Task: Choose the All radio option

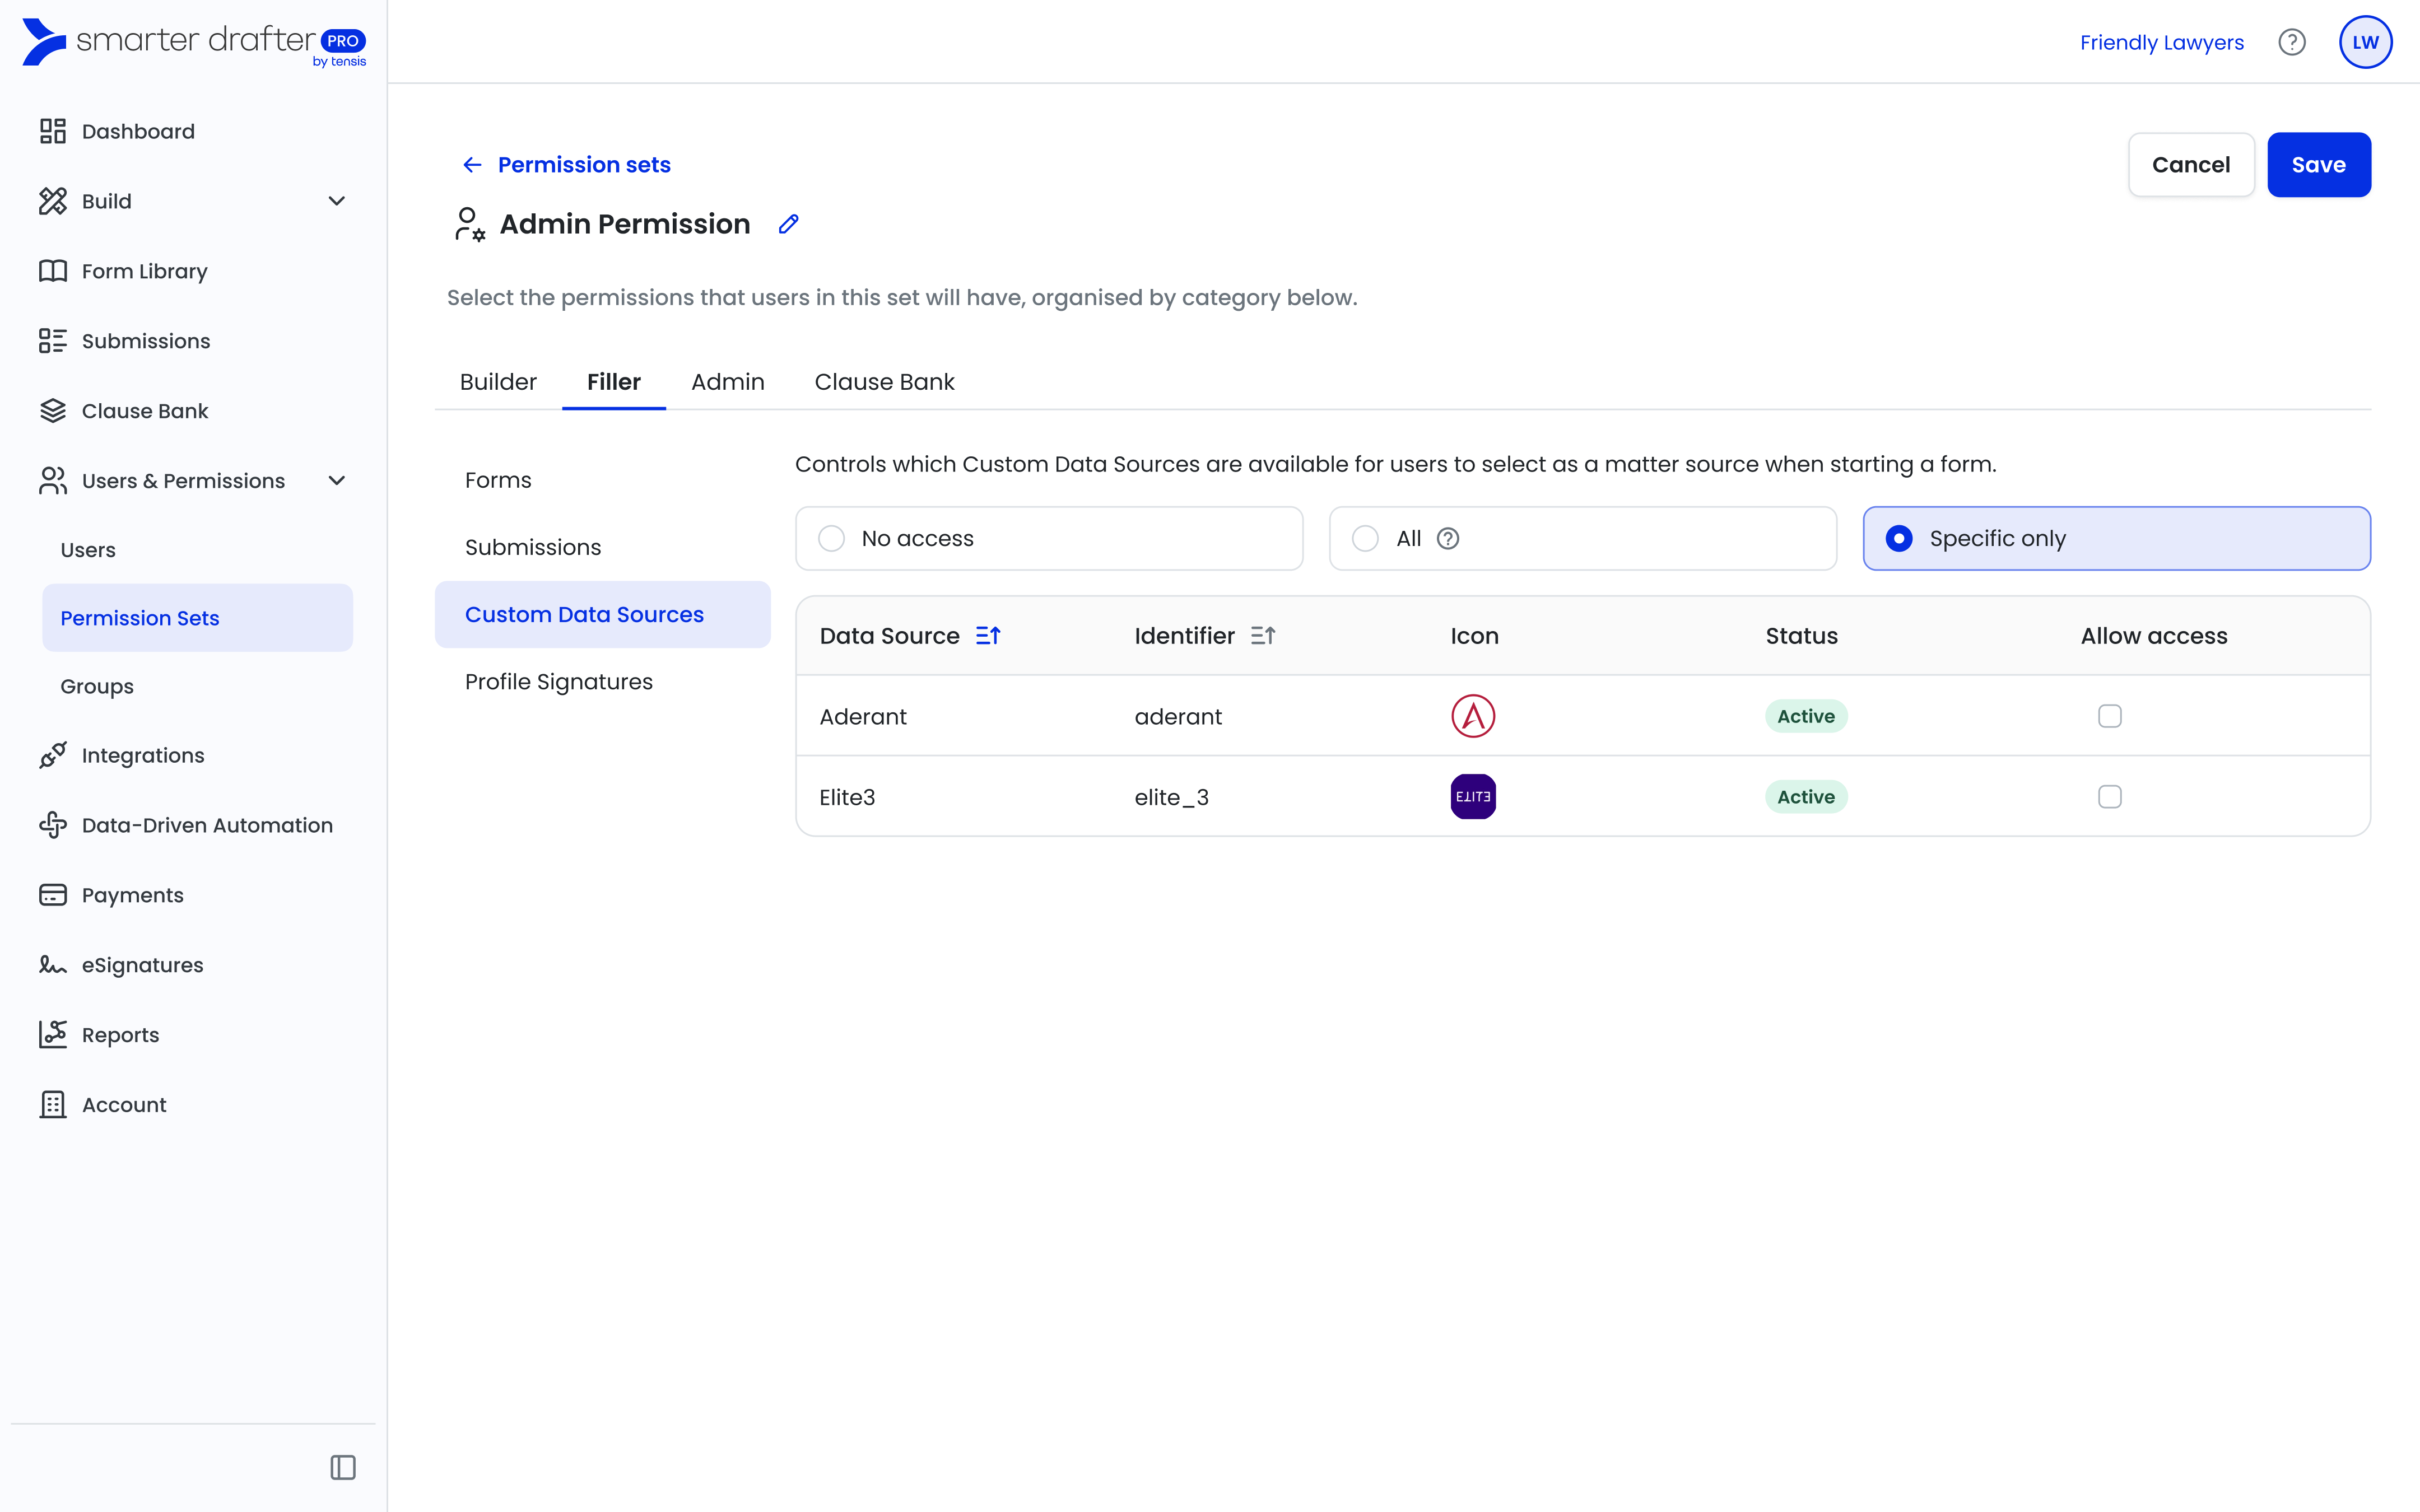Action: 1365,539
